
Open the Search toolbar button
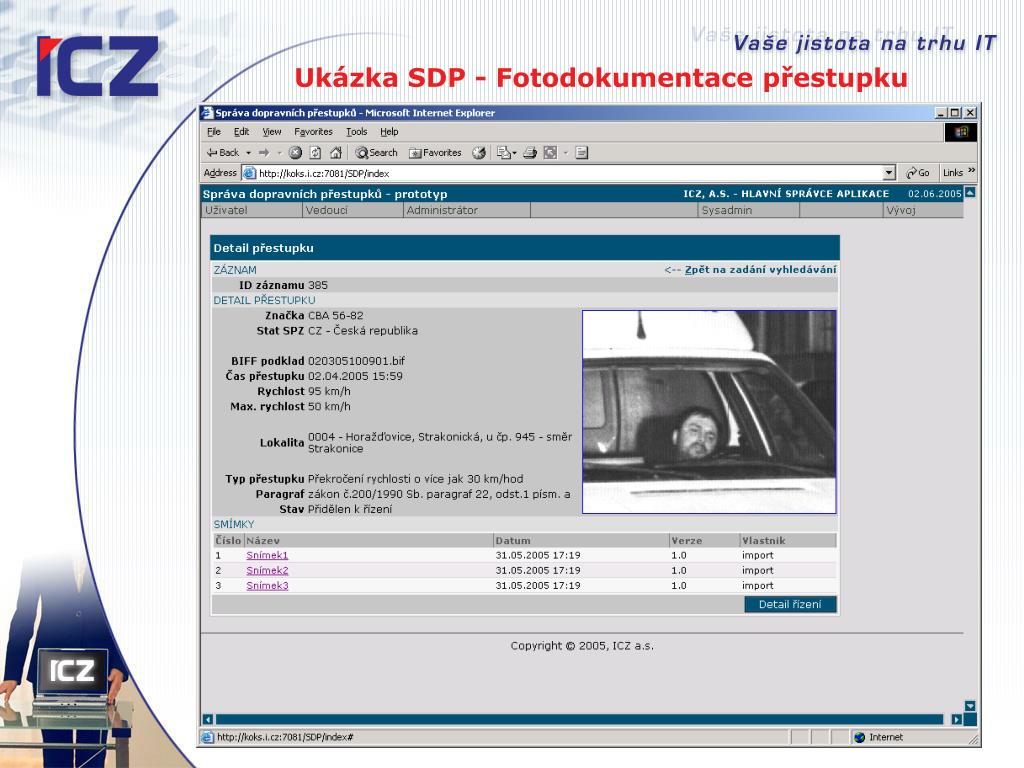(x=376, y=153)
